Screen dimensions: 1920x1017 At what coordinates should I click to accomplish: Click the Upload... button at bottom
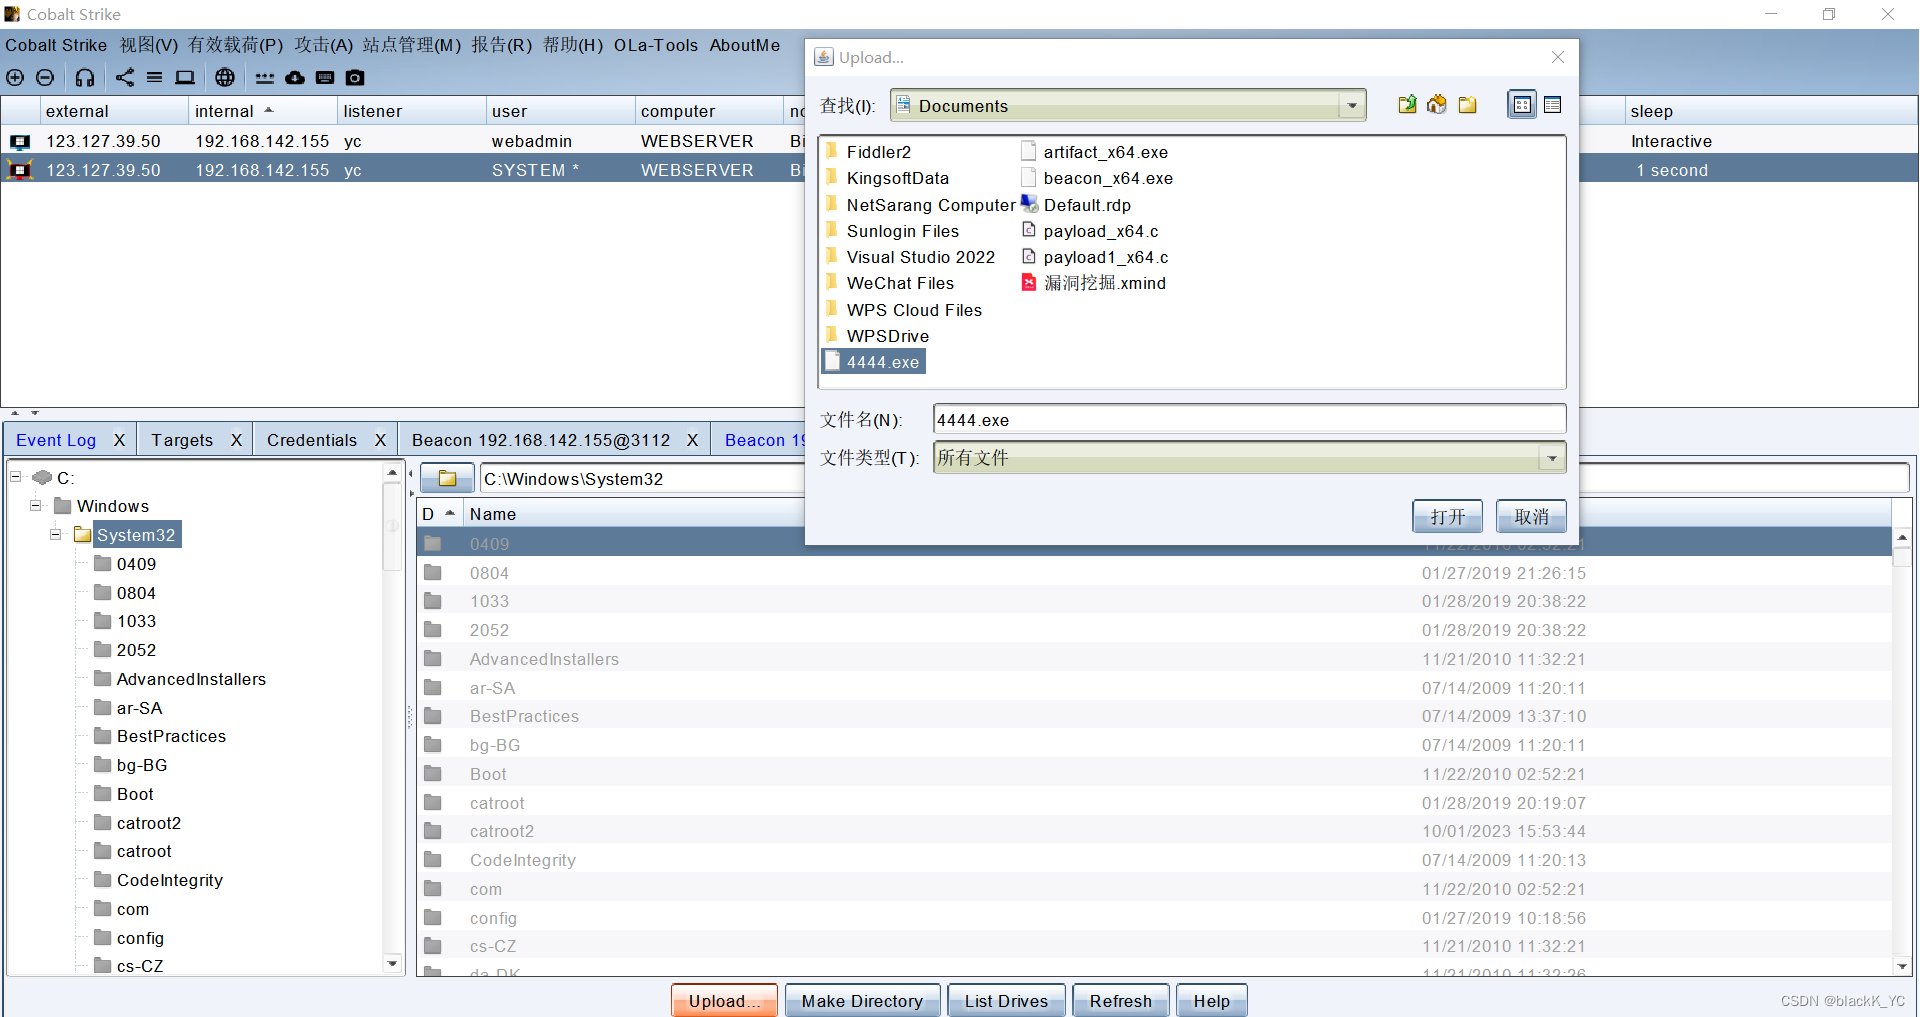coord(724,1001)
